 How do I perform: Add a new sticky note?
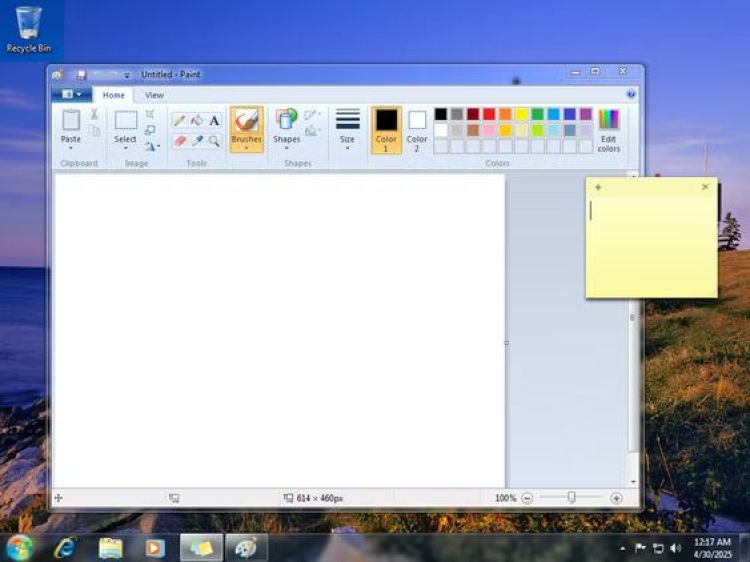tap(598, 187)
